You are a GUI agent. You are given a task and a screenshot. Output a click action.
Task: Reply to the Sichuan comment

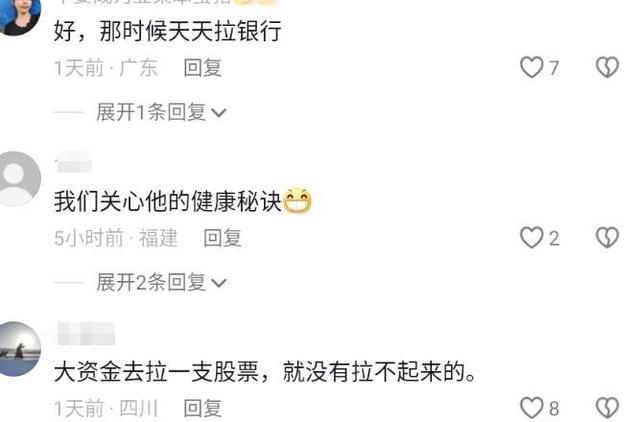[203, 408]
